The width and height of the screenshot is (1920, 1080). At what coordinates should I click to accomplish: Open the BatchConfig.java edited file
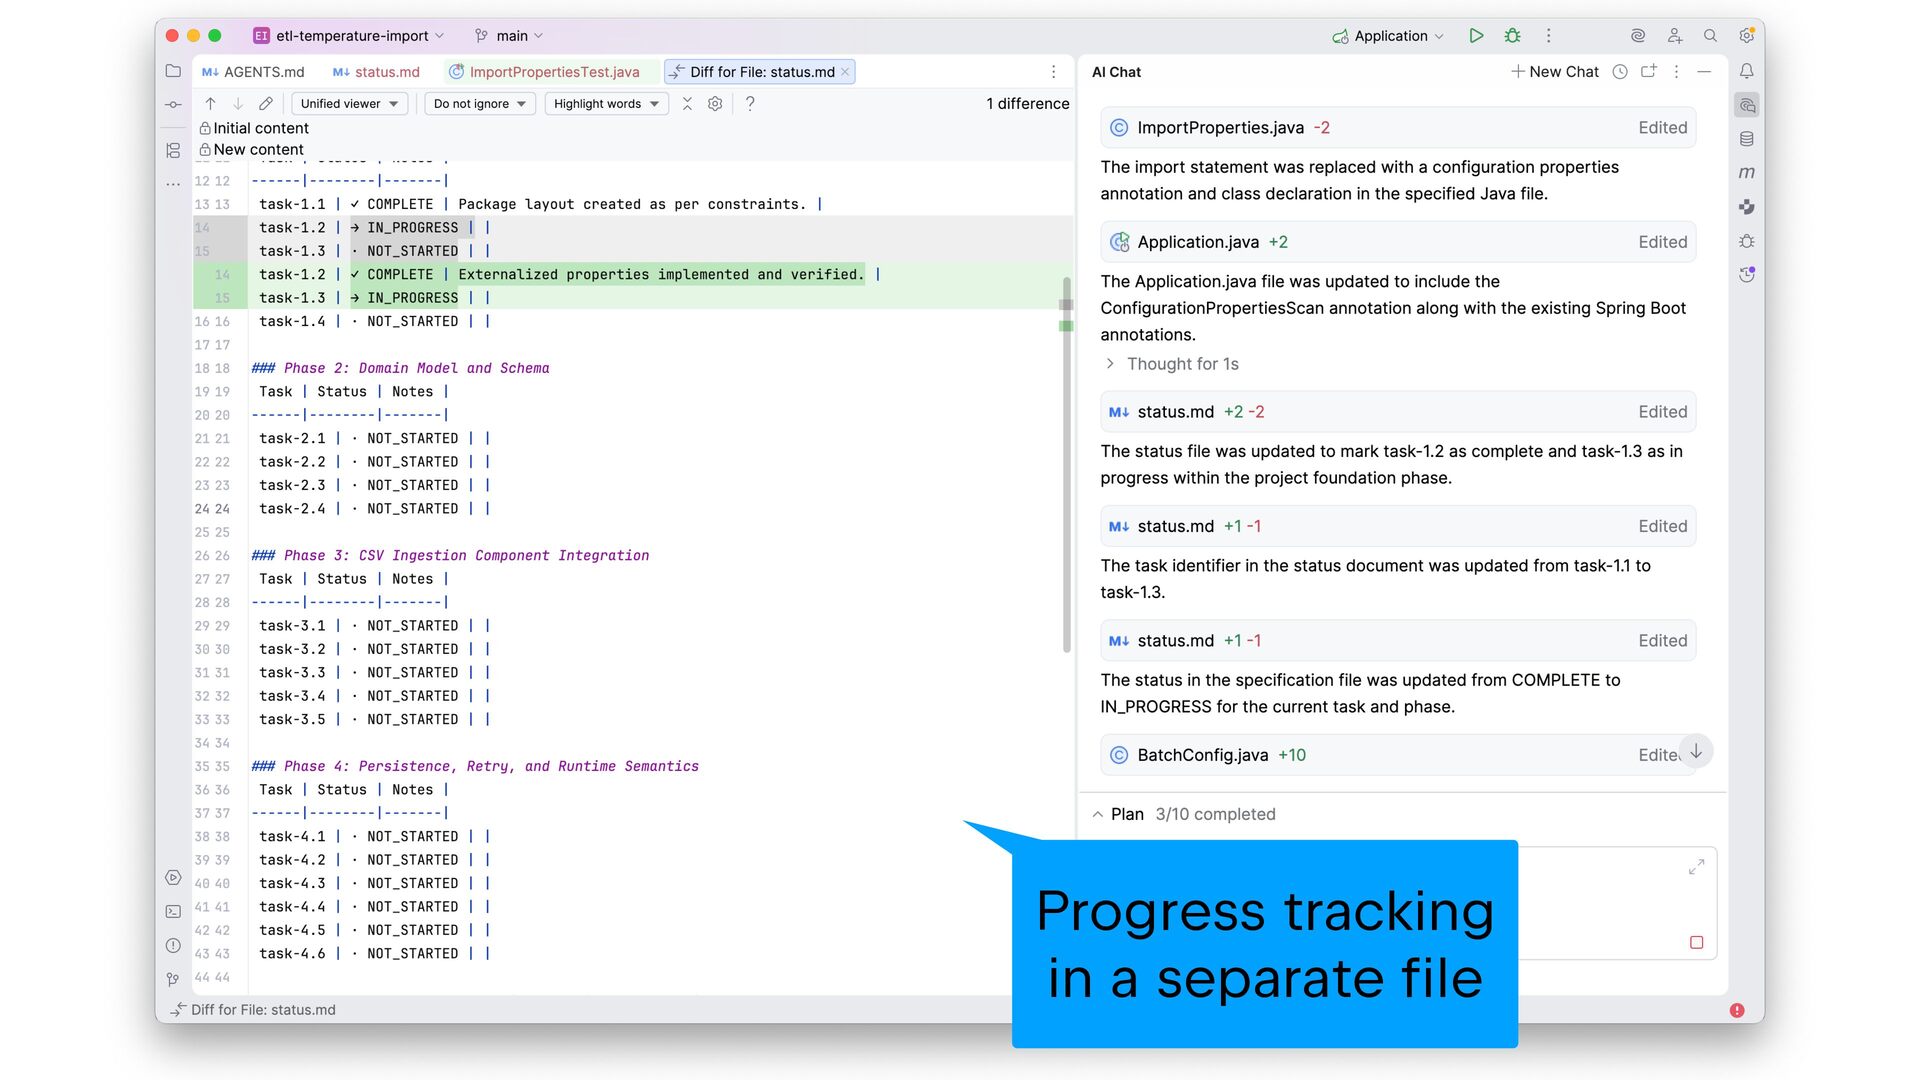tap(1203, 756)
